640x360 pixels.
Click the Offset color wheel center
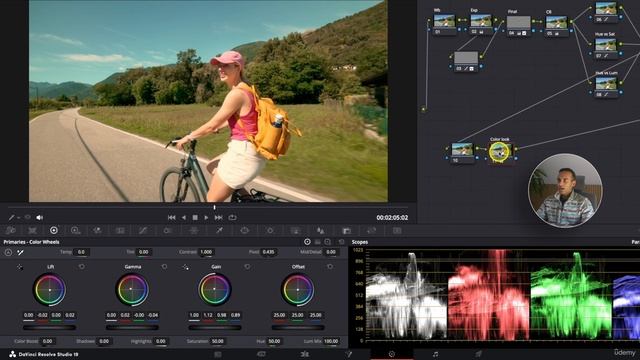(298, 289)
